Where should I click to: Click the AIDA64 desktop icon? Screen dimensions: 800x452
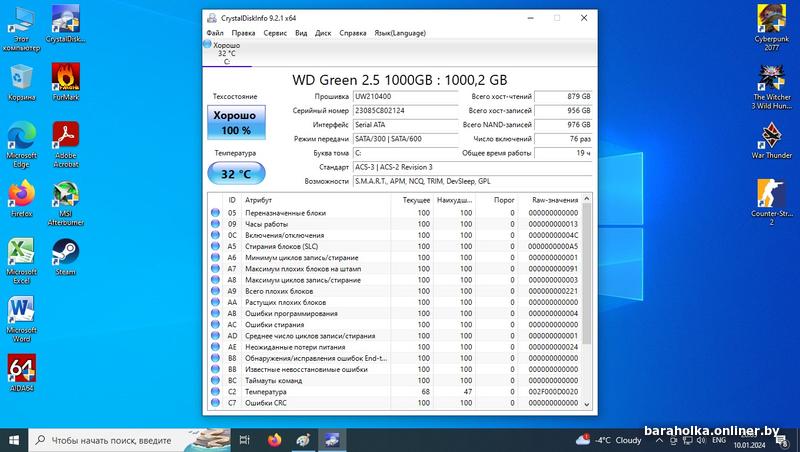tap(21, 373)
